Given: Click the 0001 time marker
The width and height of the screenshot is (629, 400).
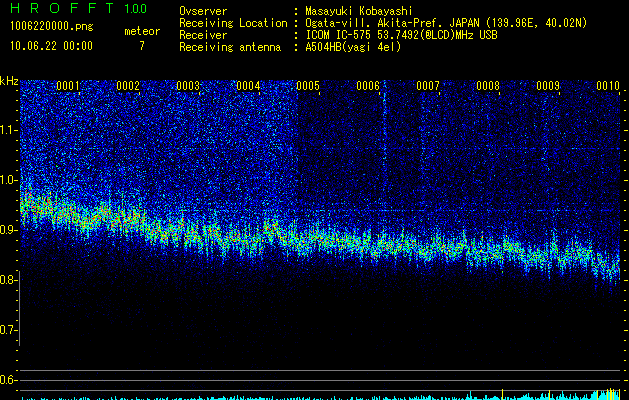Looking at the screenshot, I should pos(68,86).
